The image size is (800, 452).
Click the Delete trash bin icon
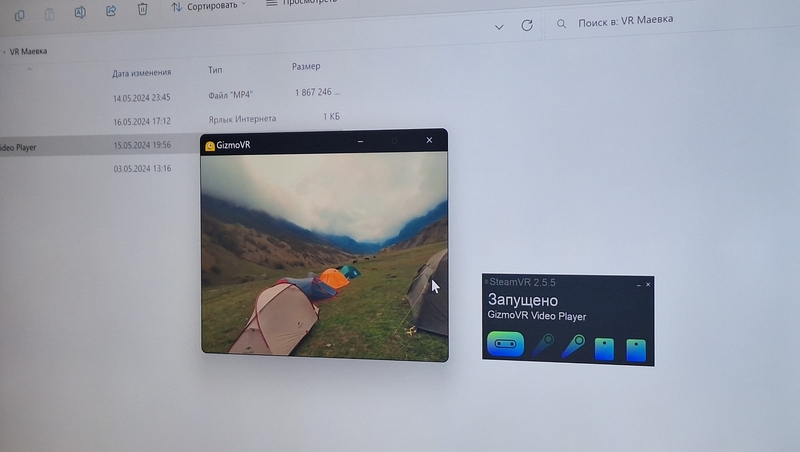(142, 9)
